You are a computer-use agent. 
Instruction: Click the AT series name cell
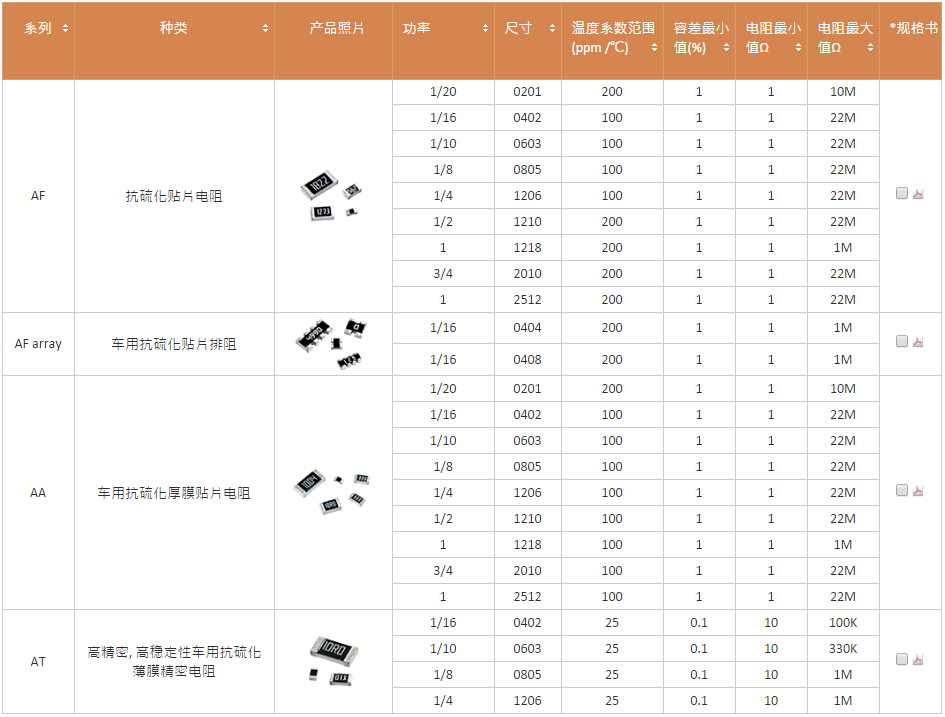[38, 661]
